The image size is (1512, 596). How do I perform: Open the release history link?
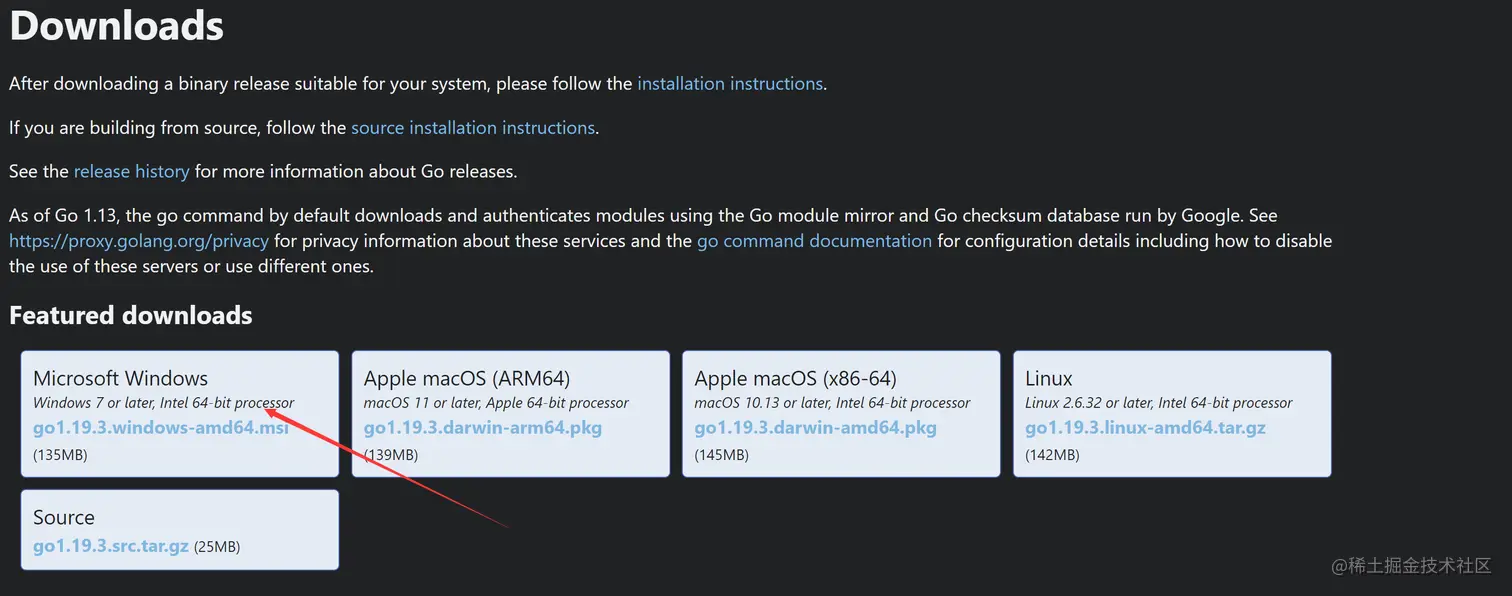131,172
